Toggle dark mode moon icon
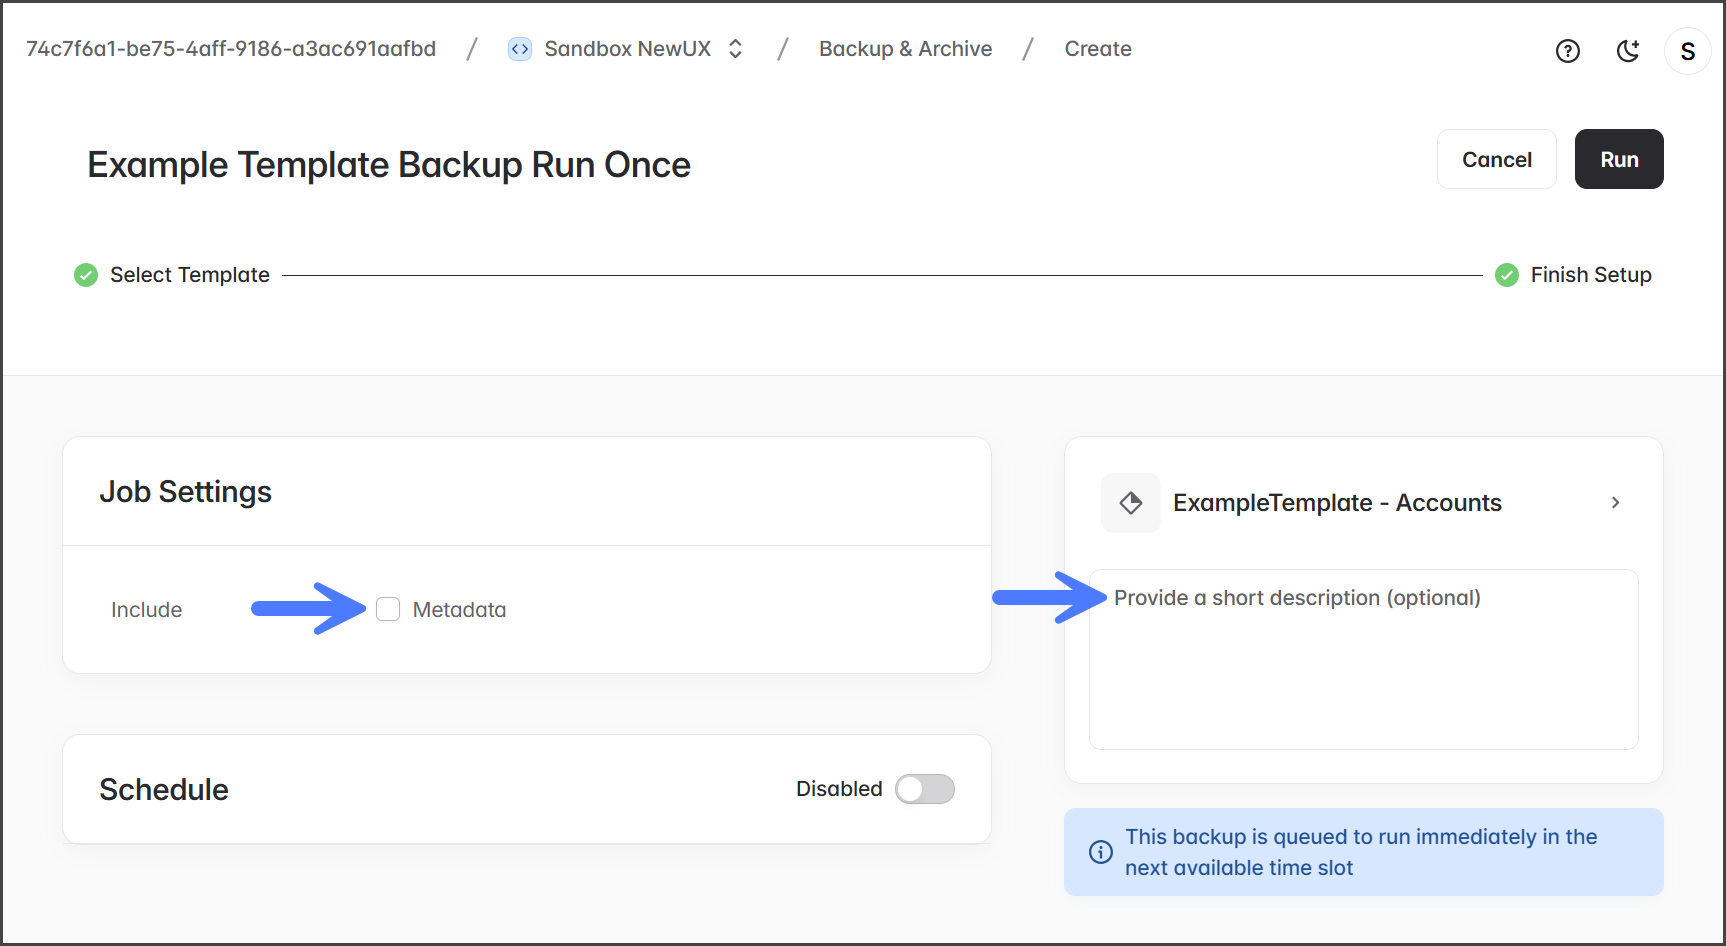This screenshot has width=1726, height=946. coord(1628,51)
